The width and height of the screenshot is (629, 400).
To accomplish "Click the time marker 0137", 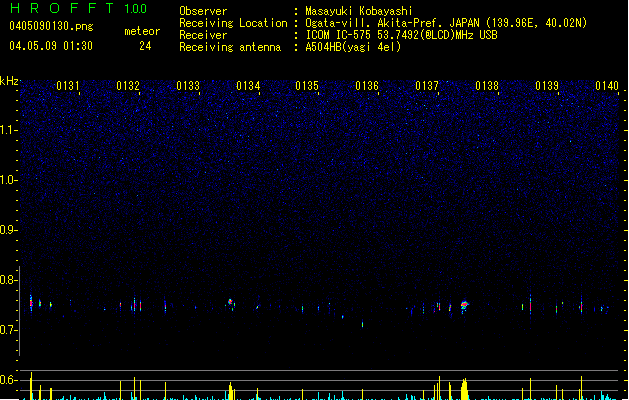I will click(x=427, y=86).
